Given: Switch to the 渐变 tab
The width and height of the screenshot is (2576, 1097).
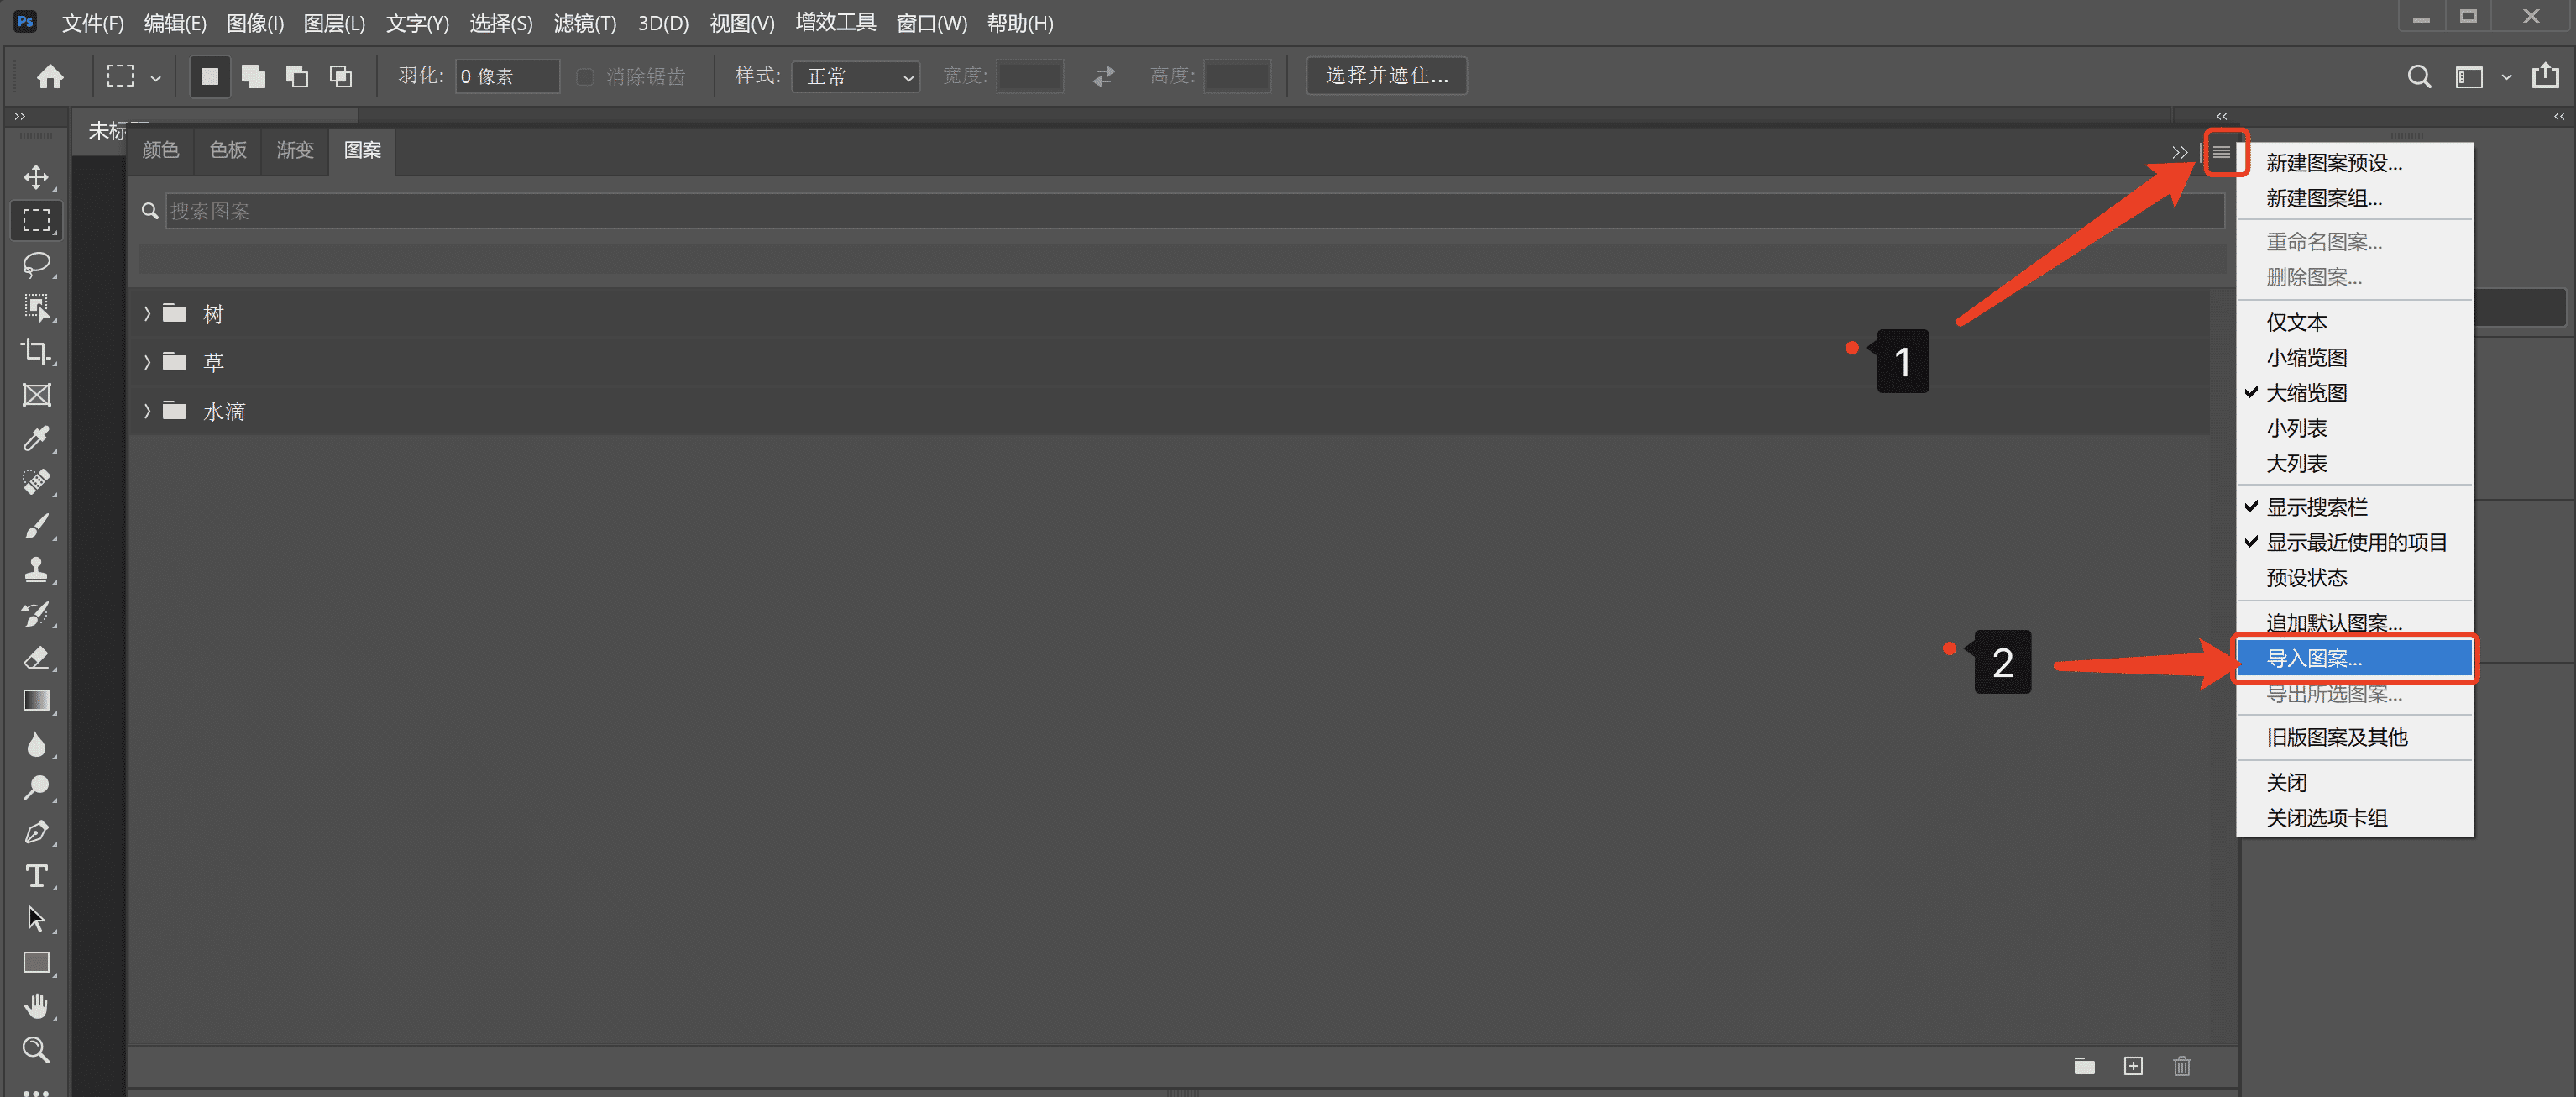Looking at the screenshot, I should pos(295,150).
